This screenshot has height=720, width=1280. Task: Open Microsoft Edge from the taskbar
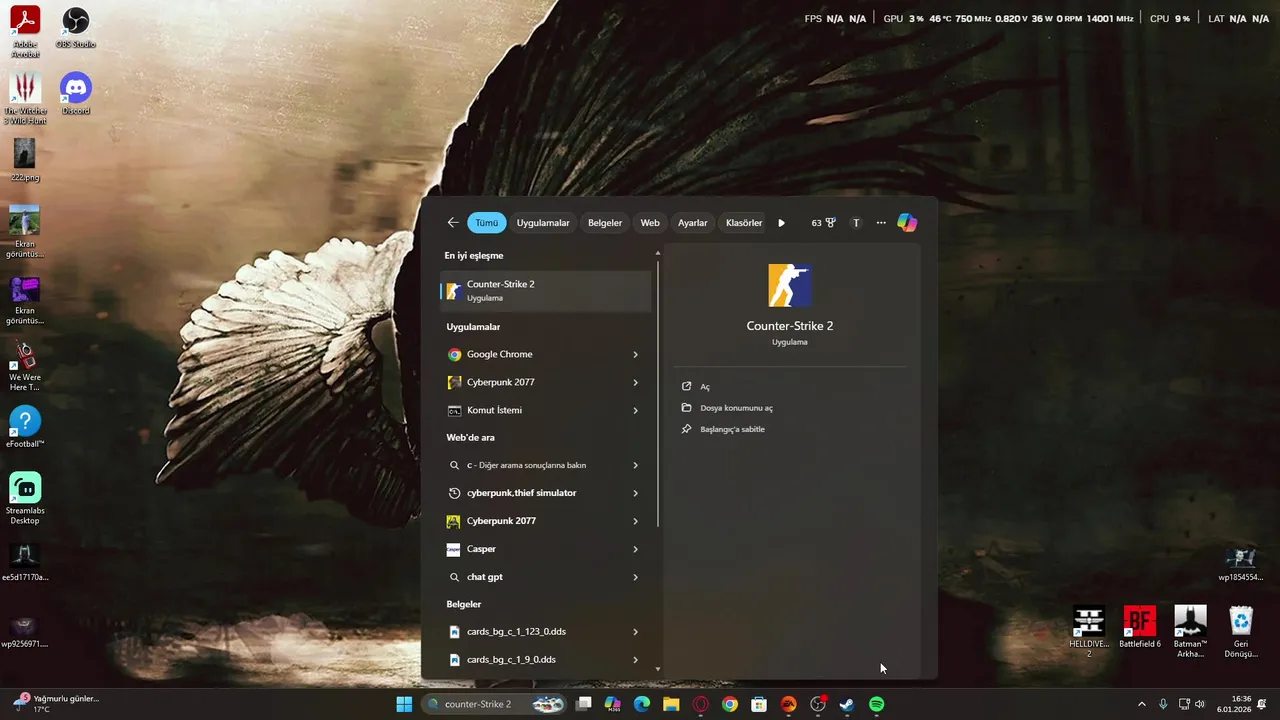642,704
